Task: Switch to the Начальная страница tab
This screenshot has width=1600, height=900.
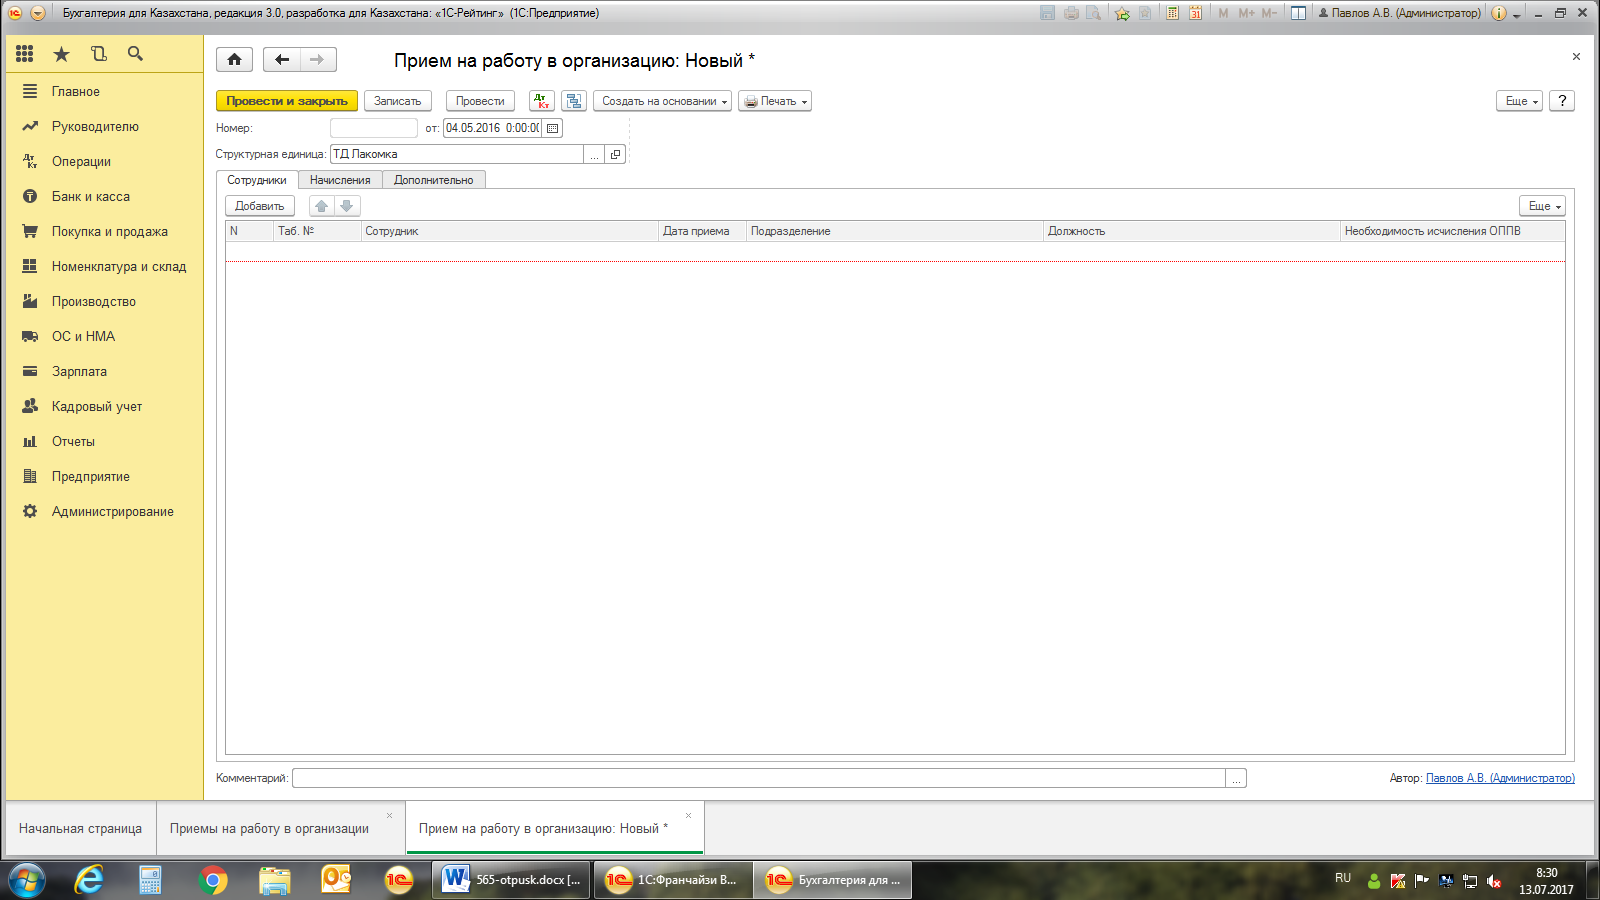Action: [x=80, y=828]
